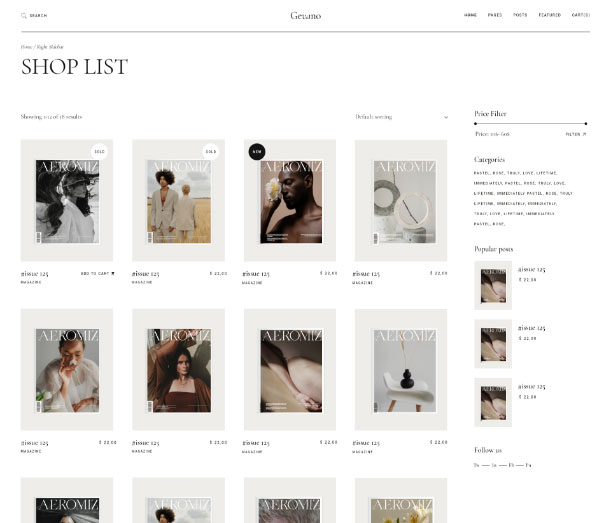This screenshot has width=611, height=523.
Task: Click Add to Cart under the first magazine
Action: [x=95, y=274]
